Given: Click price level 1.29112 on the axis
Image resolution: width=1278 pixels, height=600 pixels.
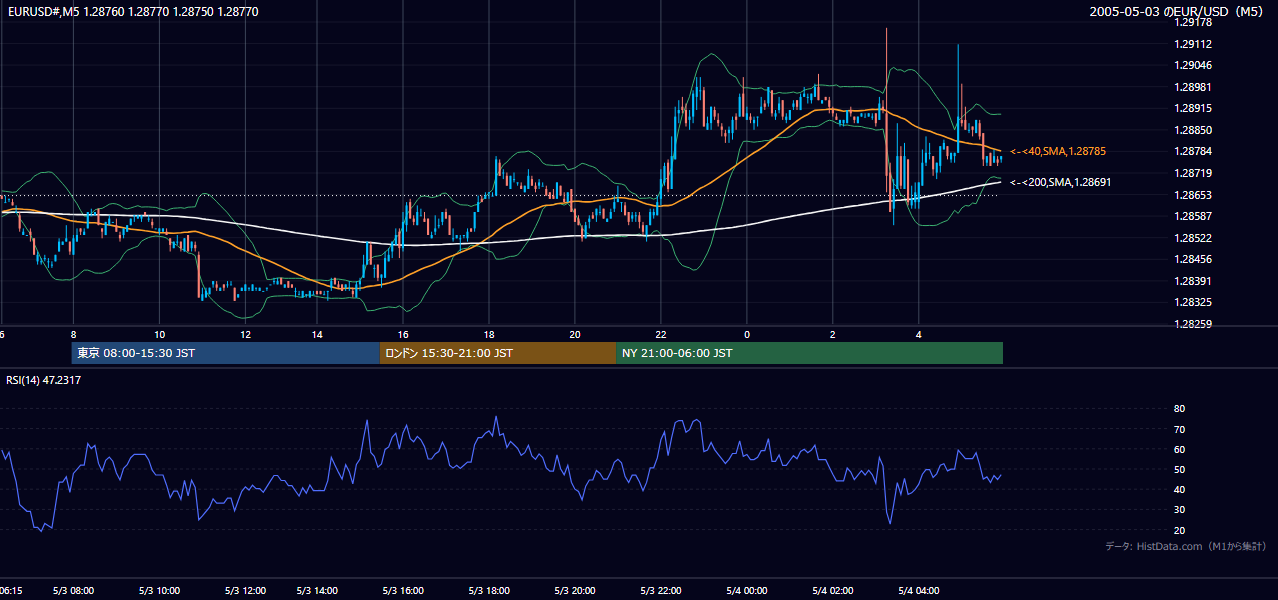Looking at the screenshot, I should coord(1192,44).
